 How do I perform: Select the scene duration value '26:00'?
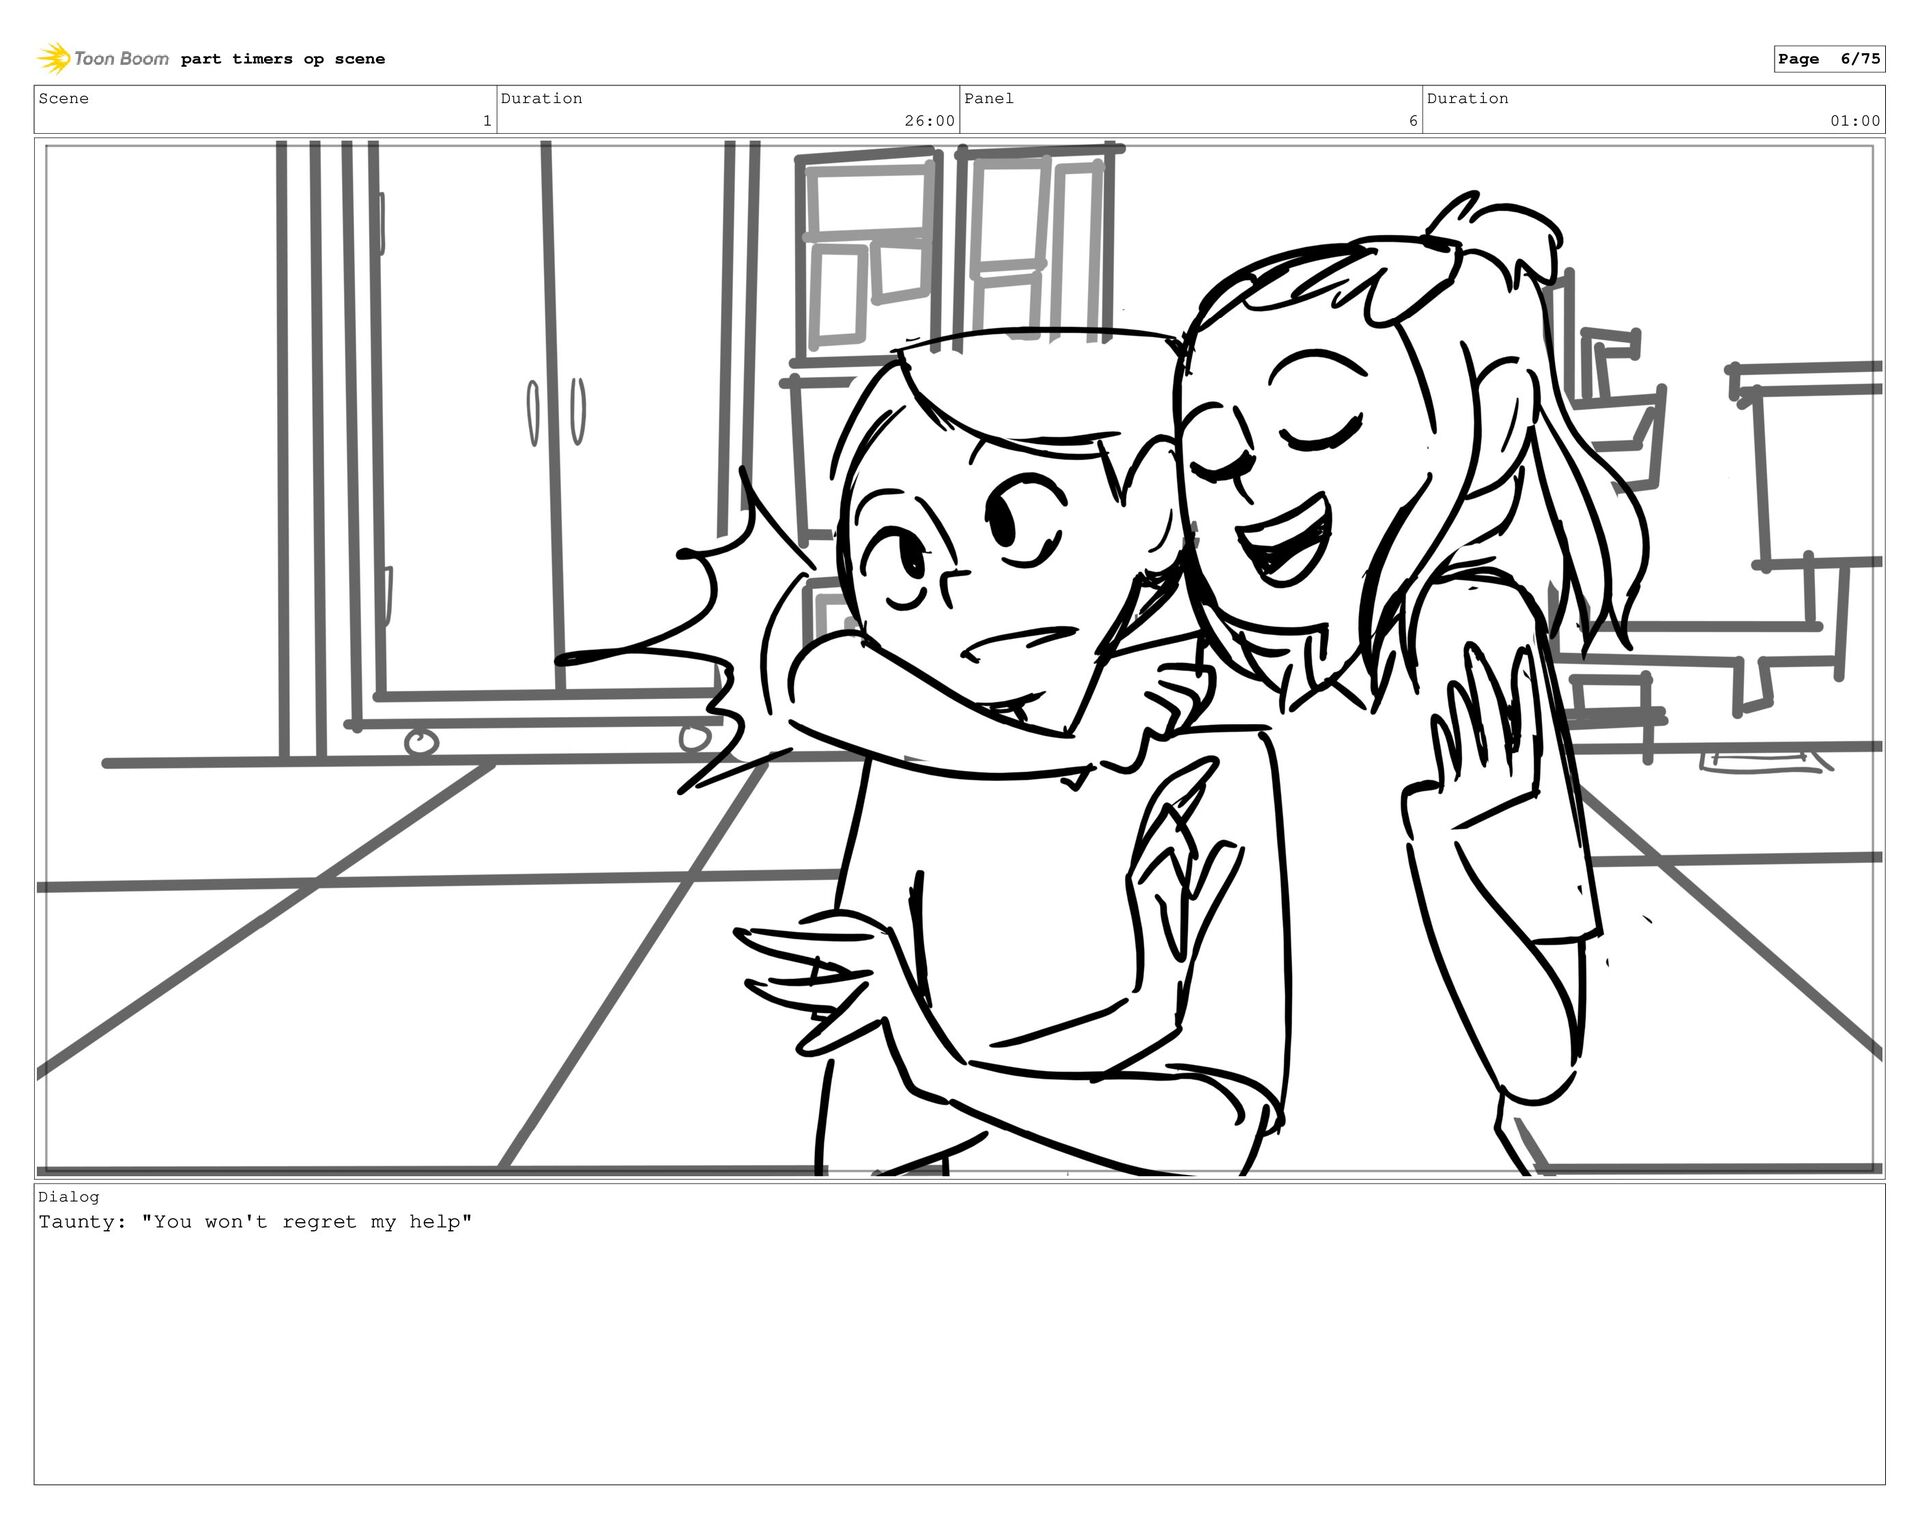point(929,121)
